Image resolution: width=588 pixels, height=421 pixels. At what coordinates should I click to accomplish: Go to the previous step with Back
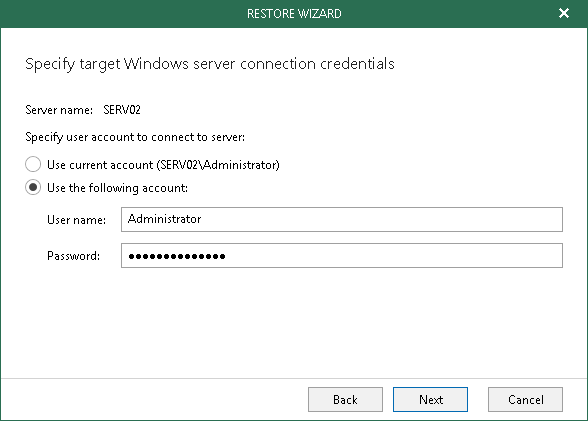[345, 399]
